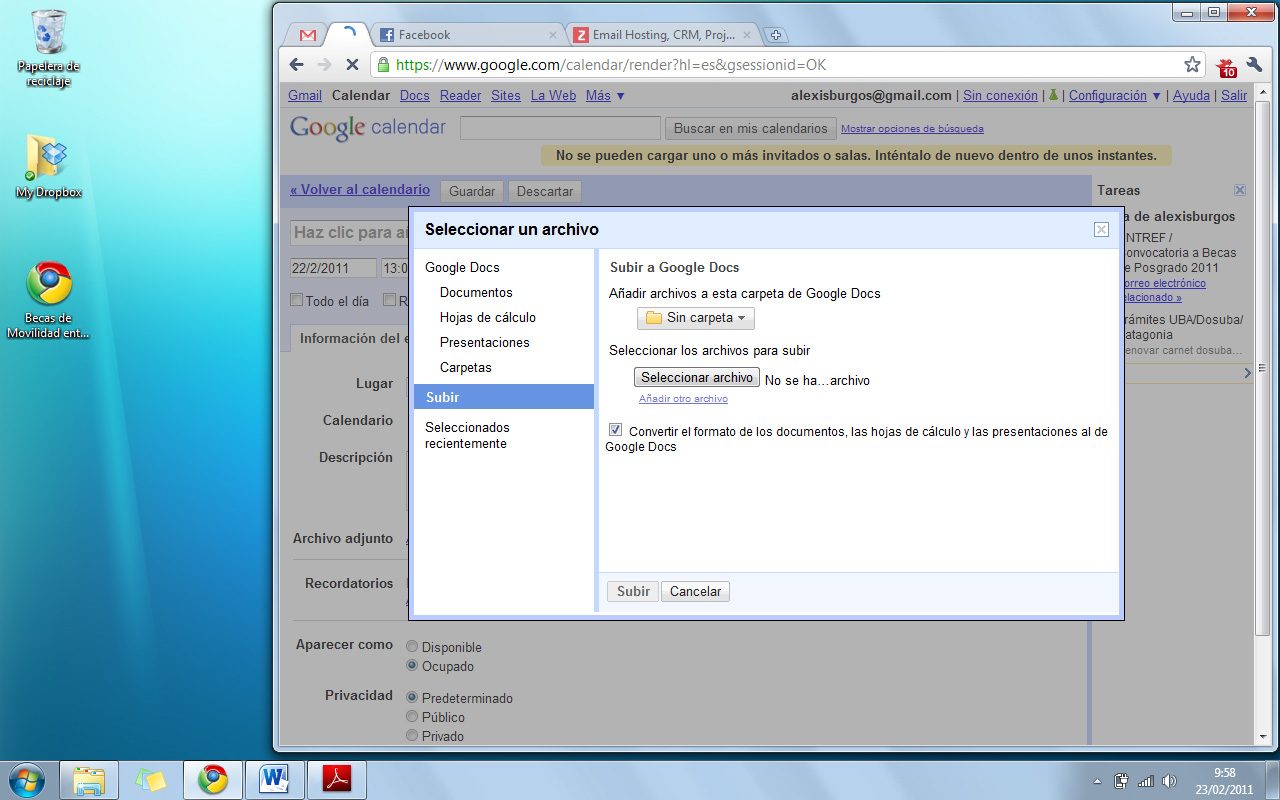The image size is (1280, 800).
Task: Click the Guardar button
Action: pos(472,191)
